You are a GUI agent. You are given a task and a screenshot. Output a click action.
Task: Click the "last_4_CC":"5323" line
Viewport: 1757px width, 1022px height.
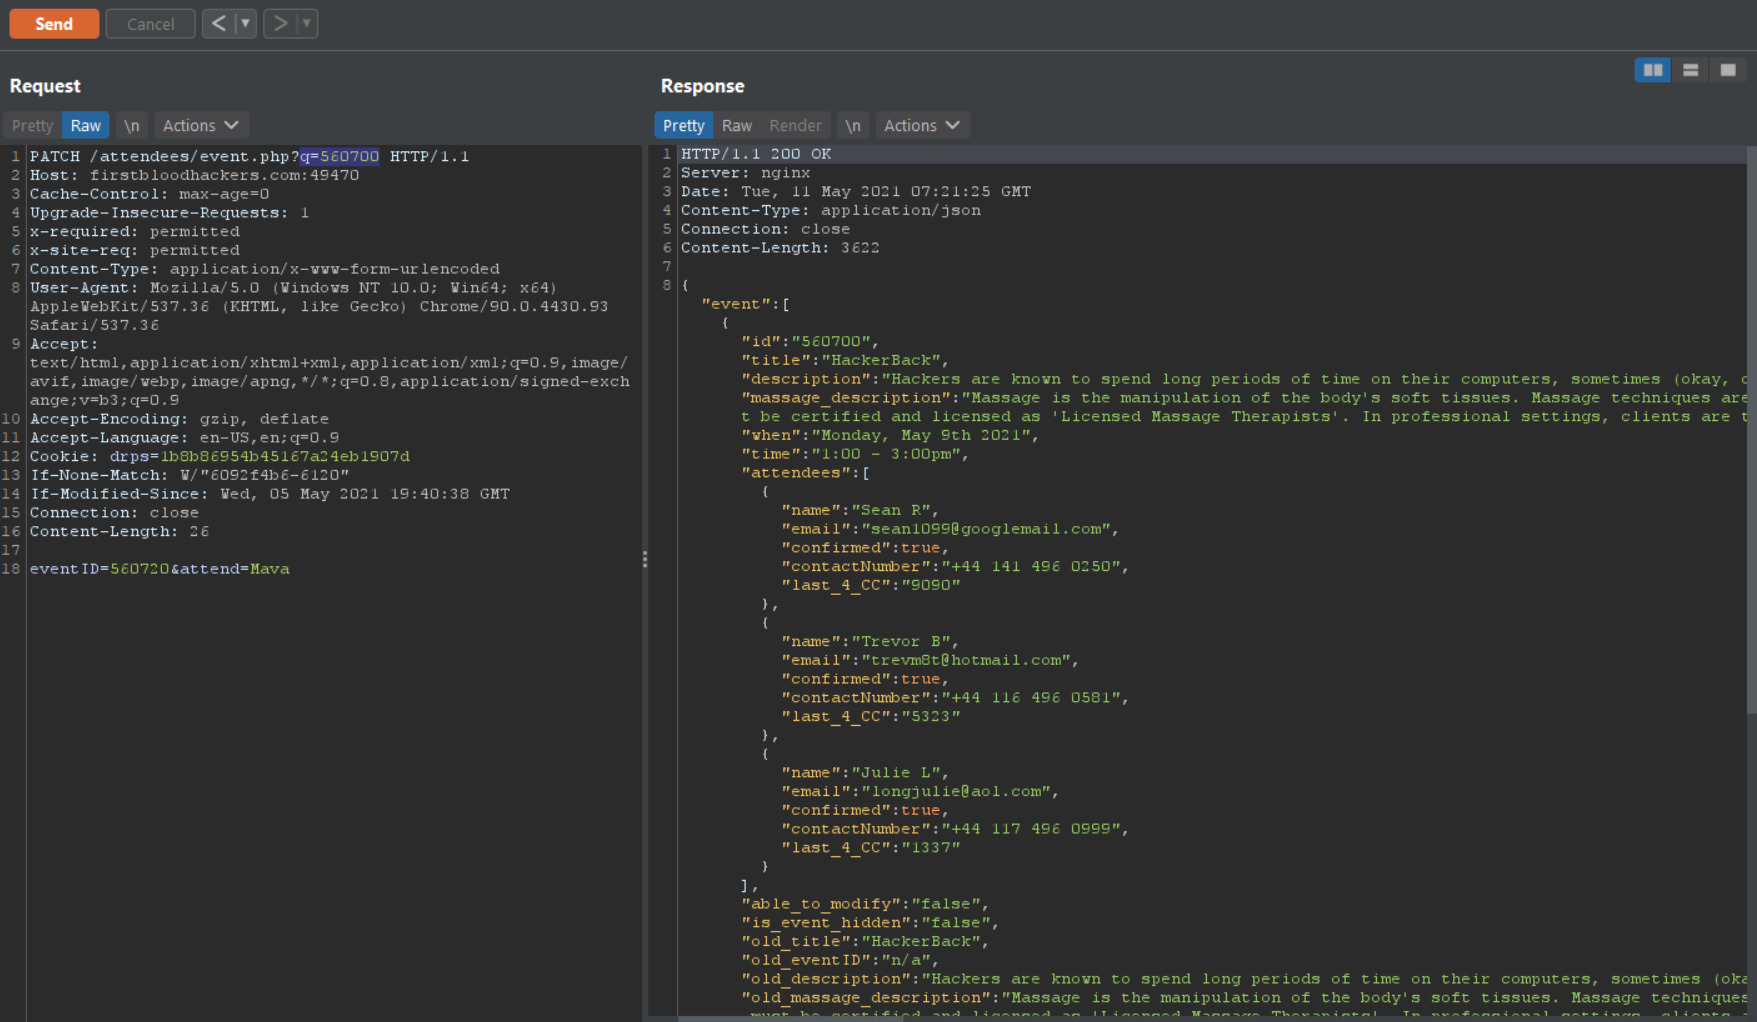(x=871, y=717)
